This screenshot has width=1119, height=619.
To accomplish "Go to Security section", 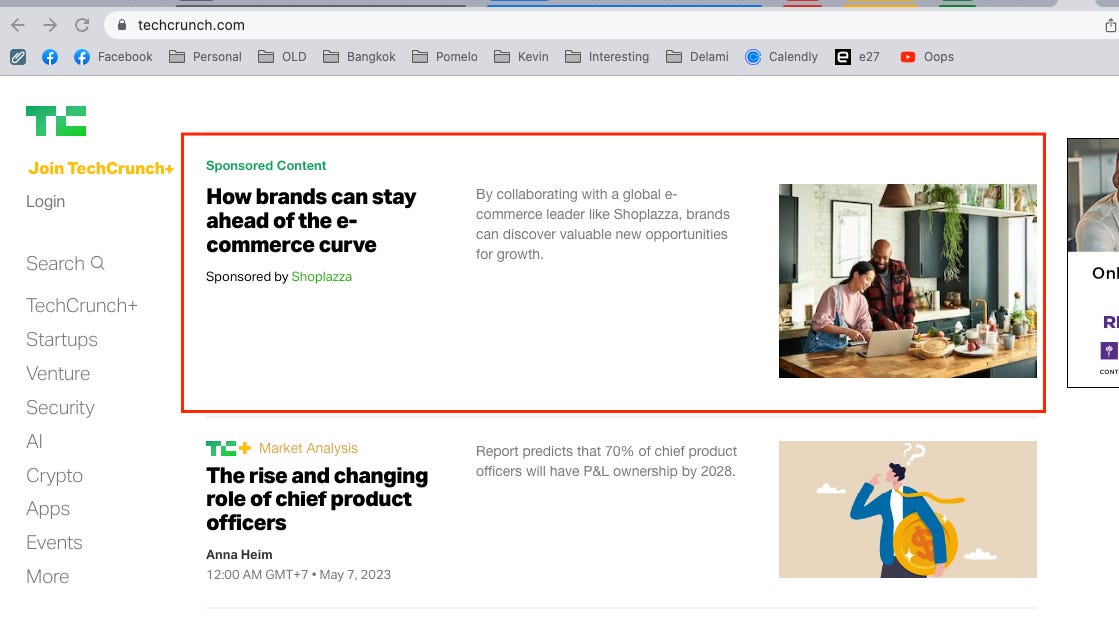I will coord(61,408).
